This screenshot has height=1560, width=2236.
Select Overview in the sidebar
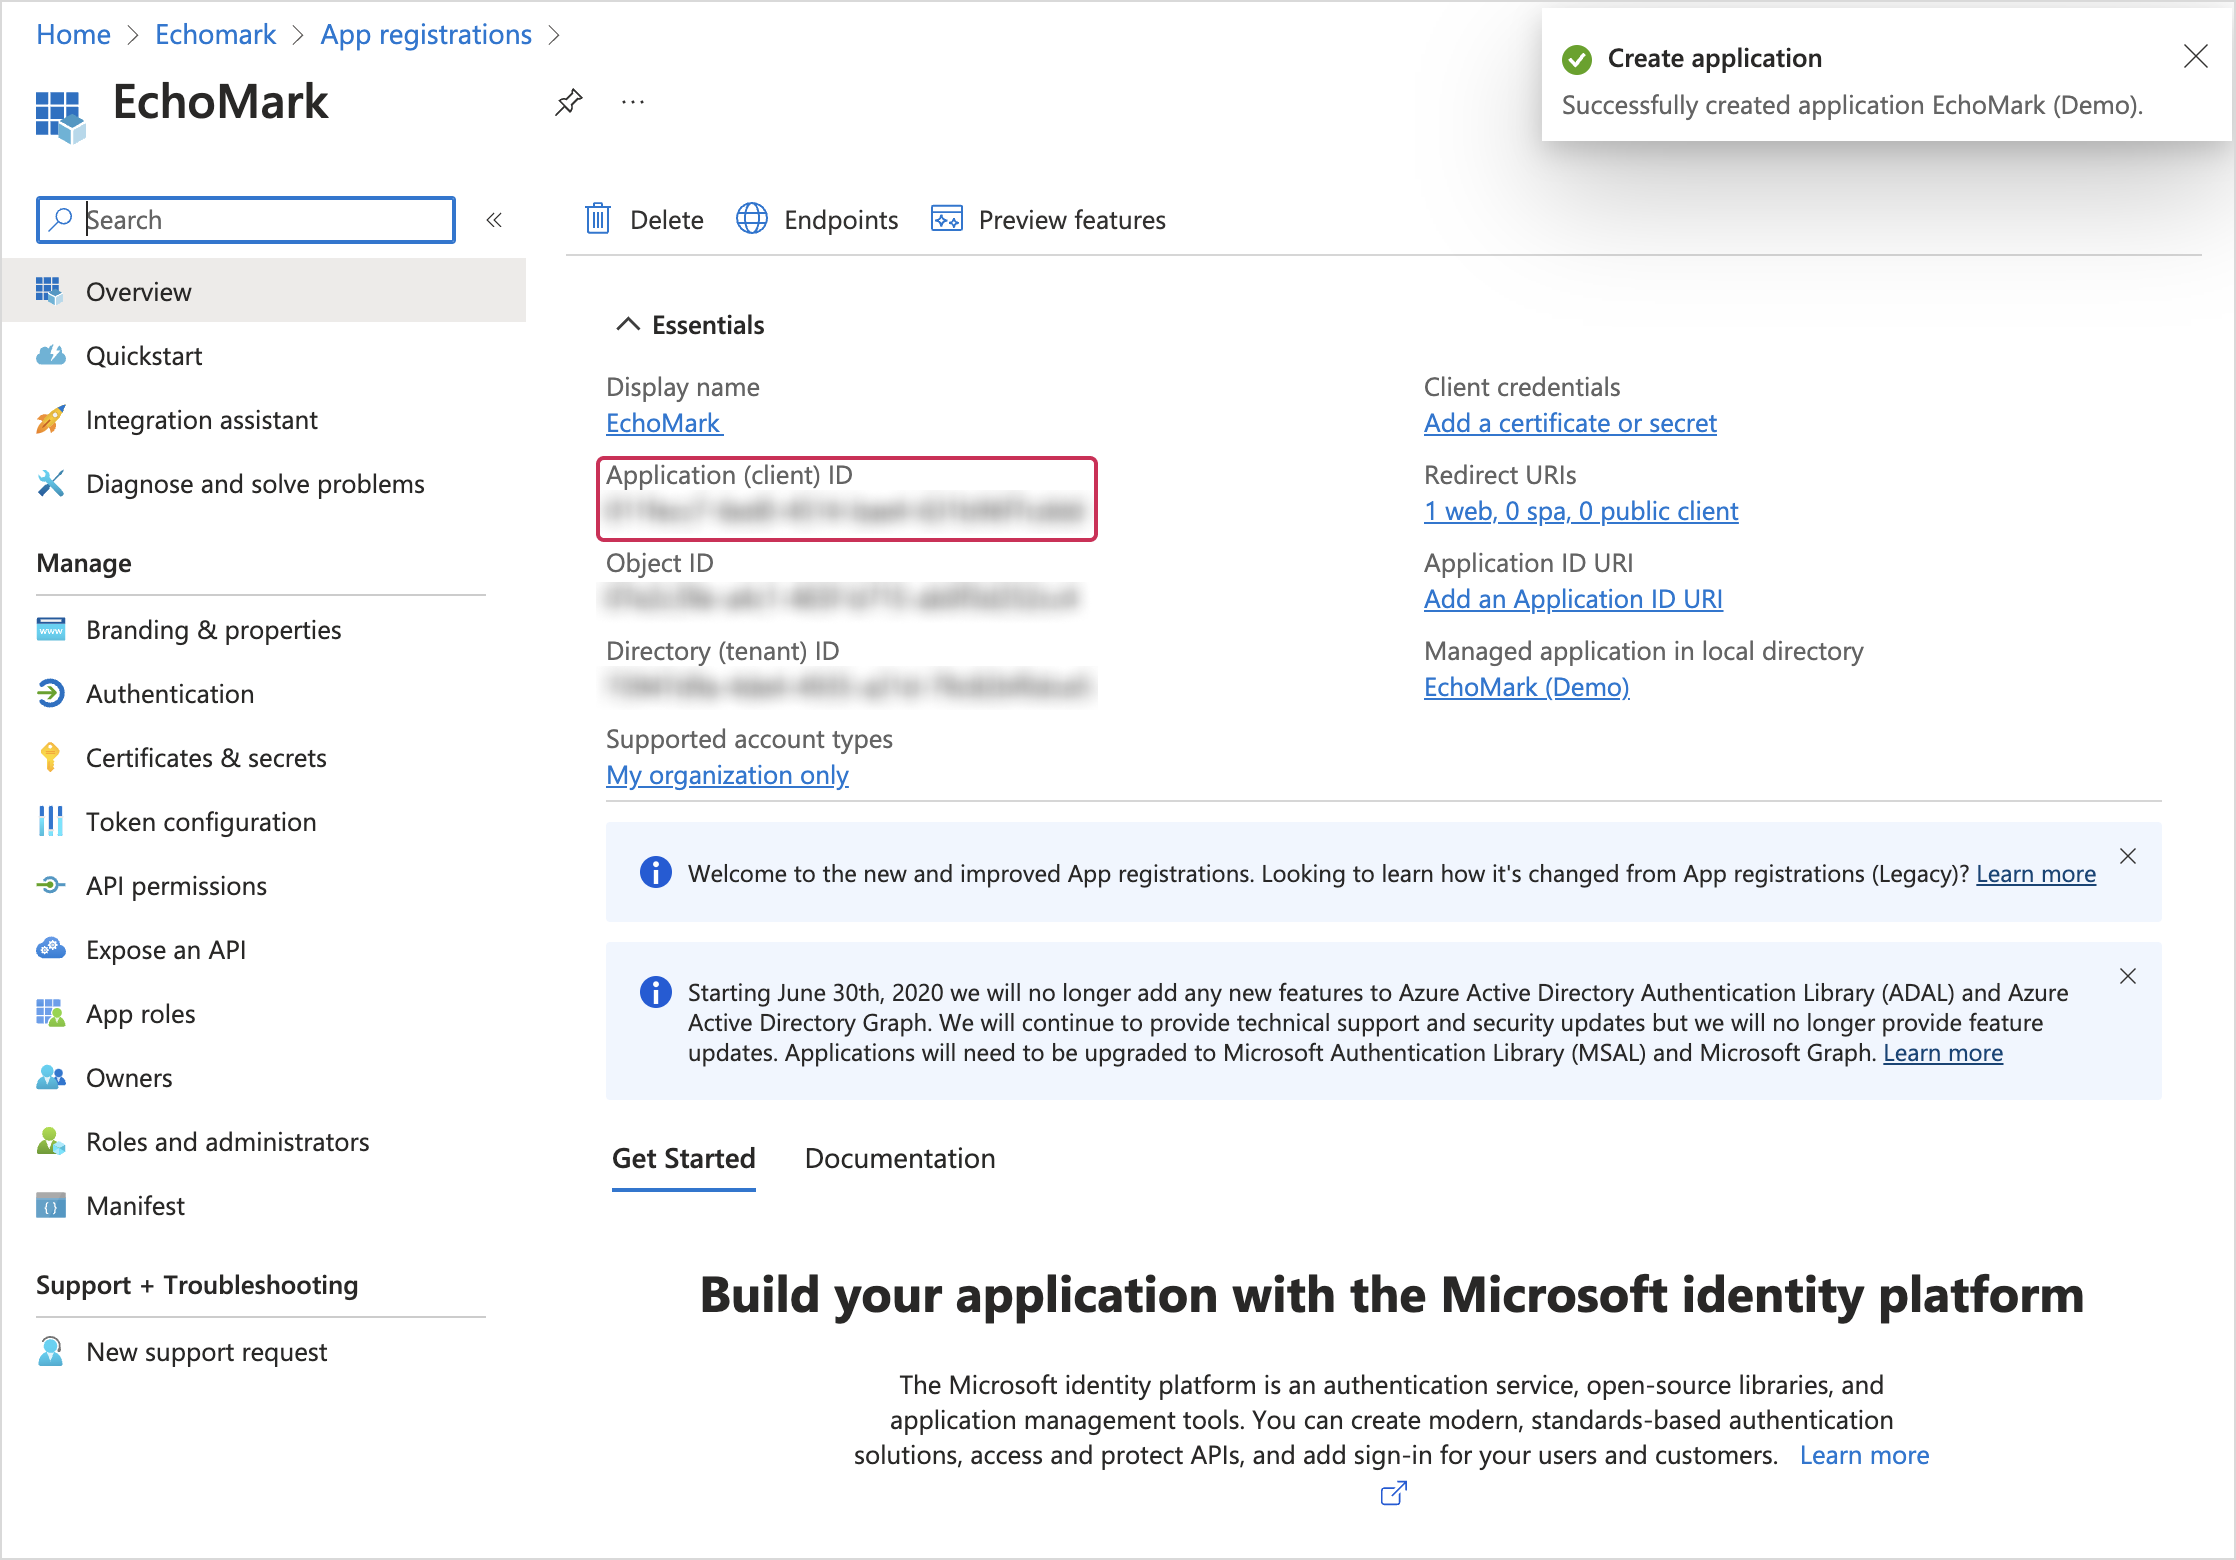click(264, 291)
